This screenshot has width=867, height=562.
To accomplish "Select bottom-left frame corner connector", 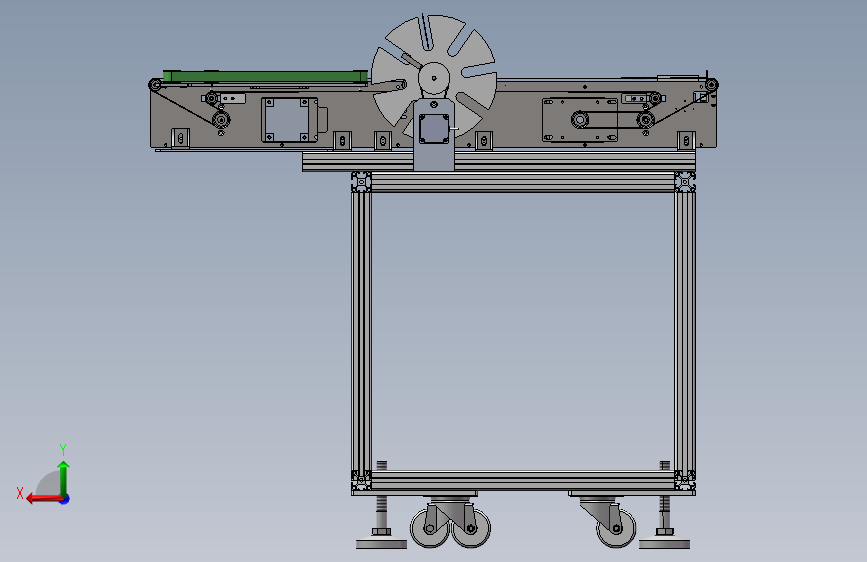I will pos(361,480).
